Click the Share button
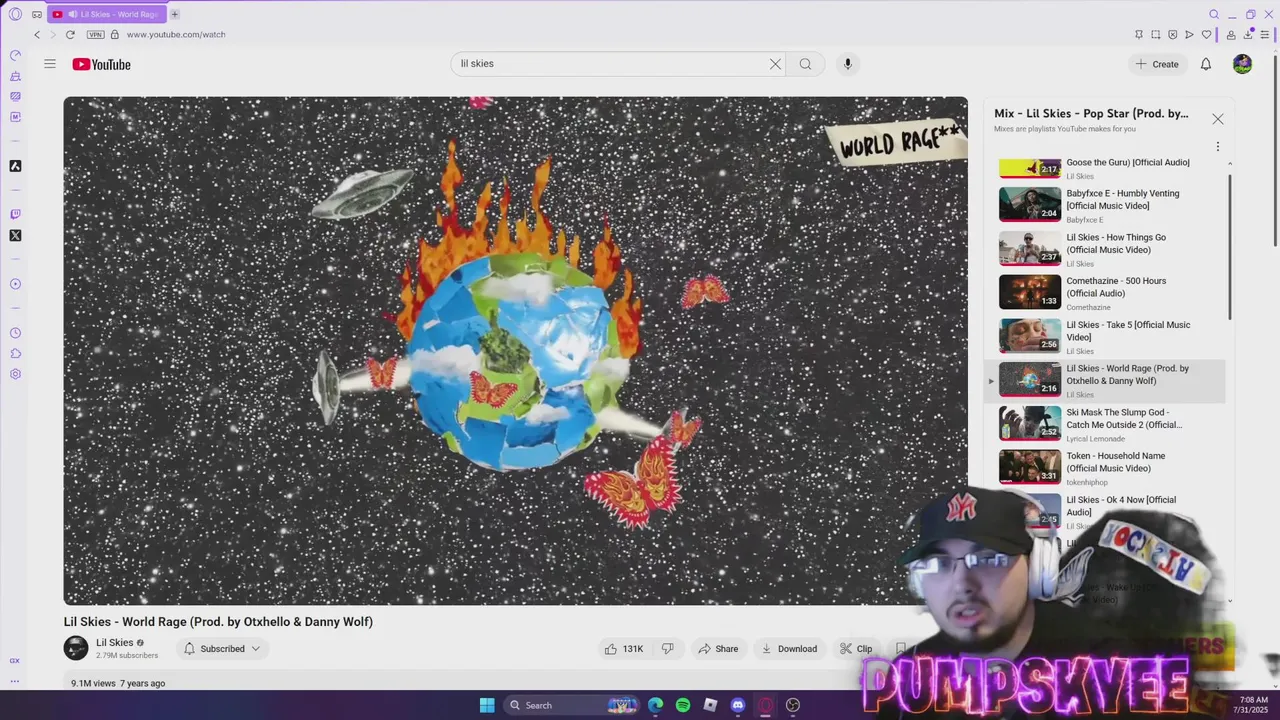The width and height of the screenshot is (1280, 720). pyautogui.click(x=718, y=649)
